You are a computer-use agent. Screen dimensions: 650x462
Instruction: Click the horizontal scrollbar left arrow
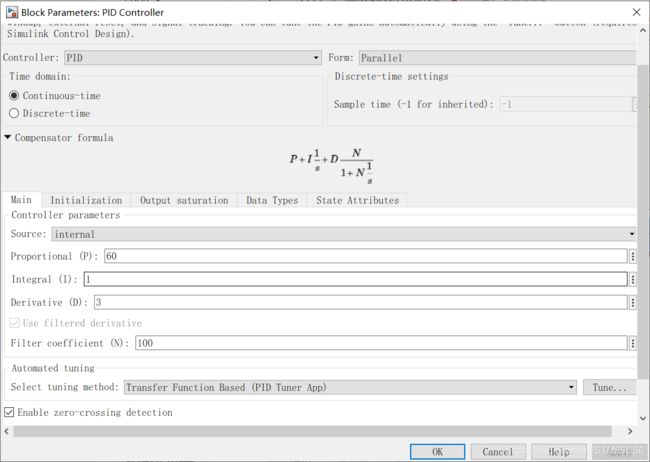6,431
